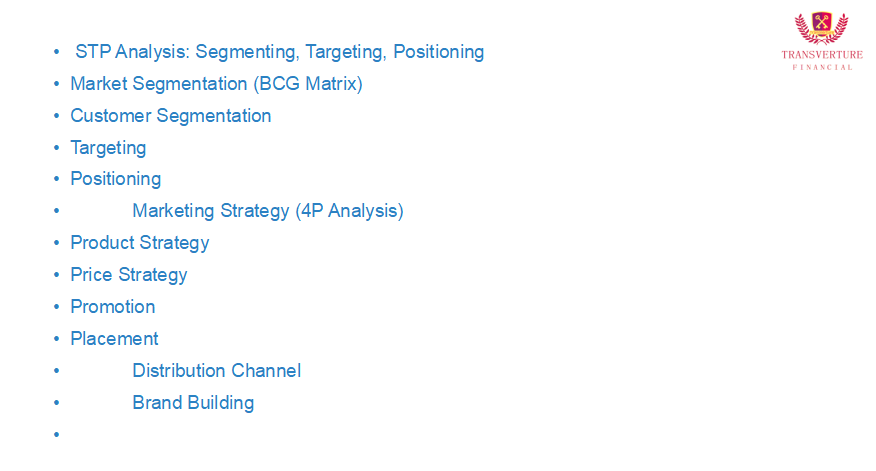Click the bullet dot before STP Analysis
Viewport: 876px width, 471px height.
click(x=57, y=53)
